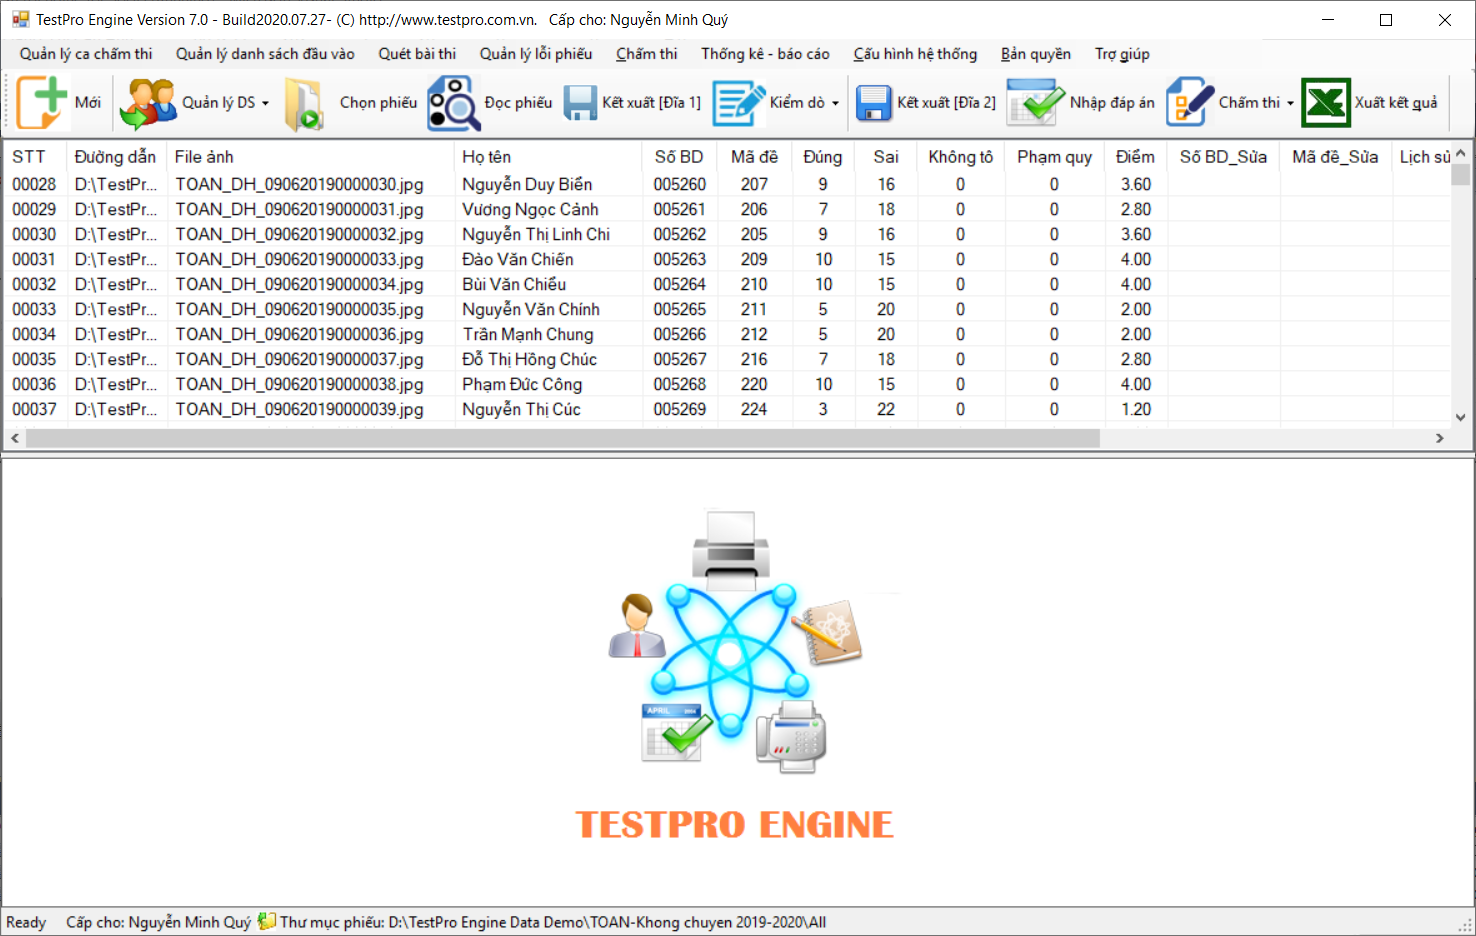Viewport: 1476px width, 936px height.
Task: Open the Quét bài thi menu
Action: [x=417, y=54]
